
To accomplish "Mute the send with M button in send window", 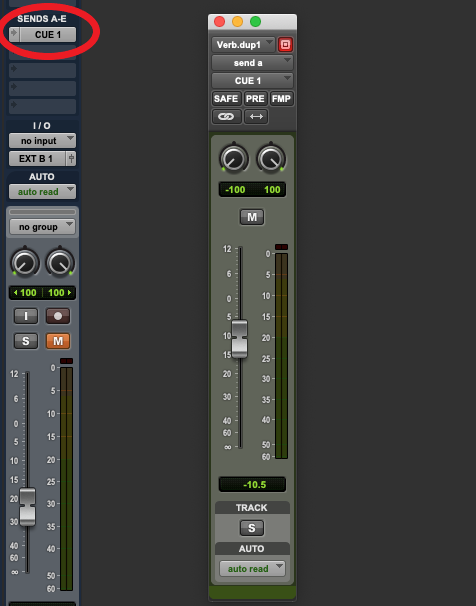I will (x=252, y=217).
